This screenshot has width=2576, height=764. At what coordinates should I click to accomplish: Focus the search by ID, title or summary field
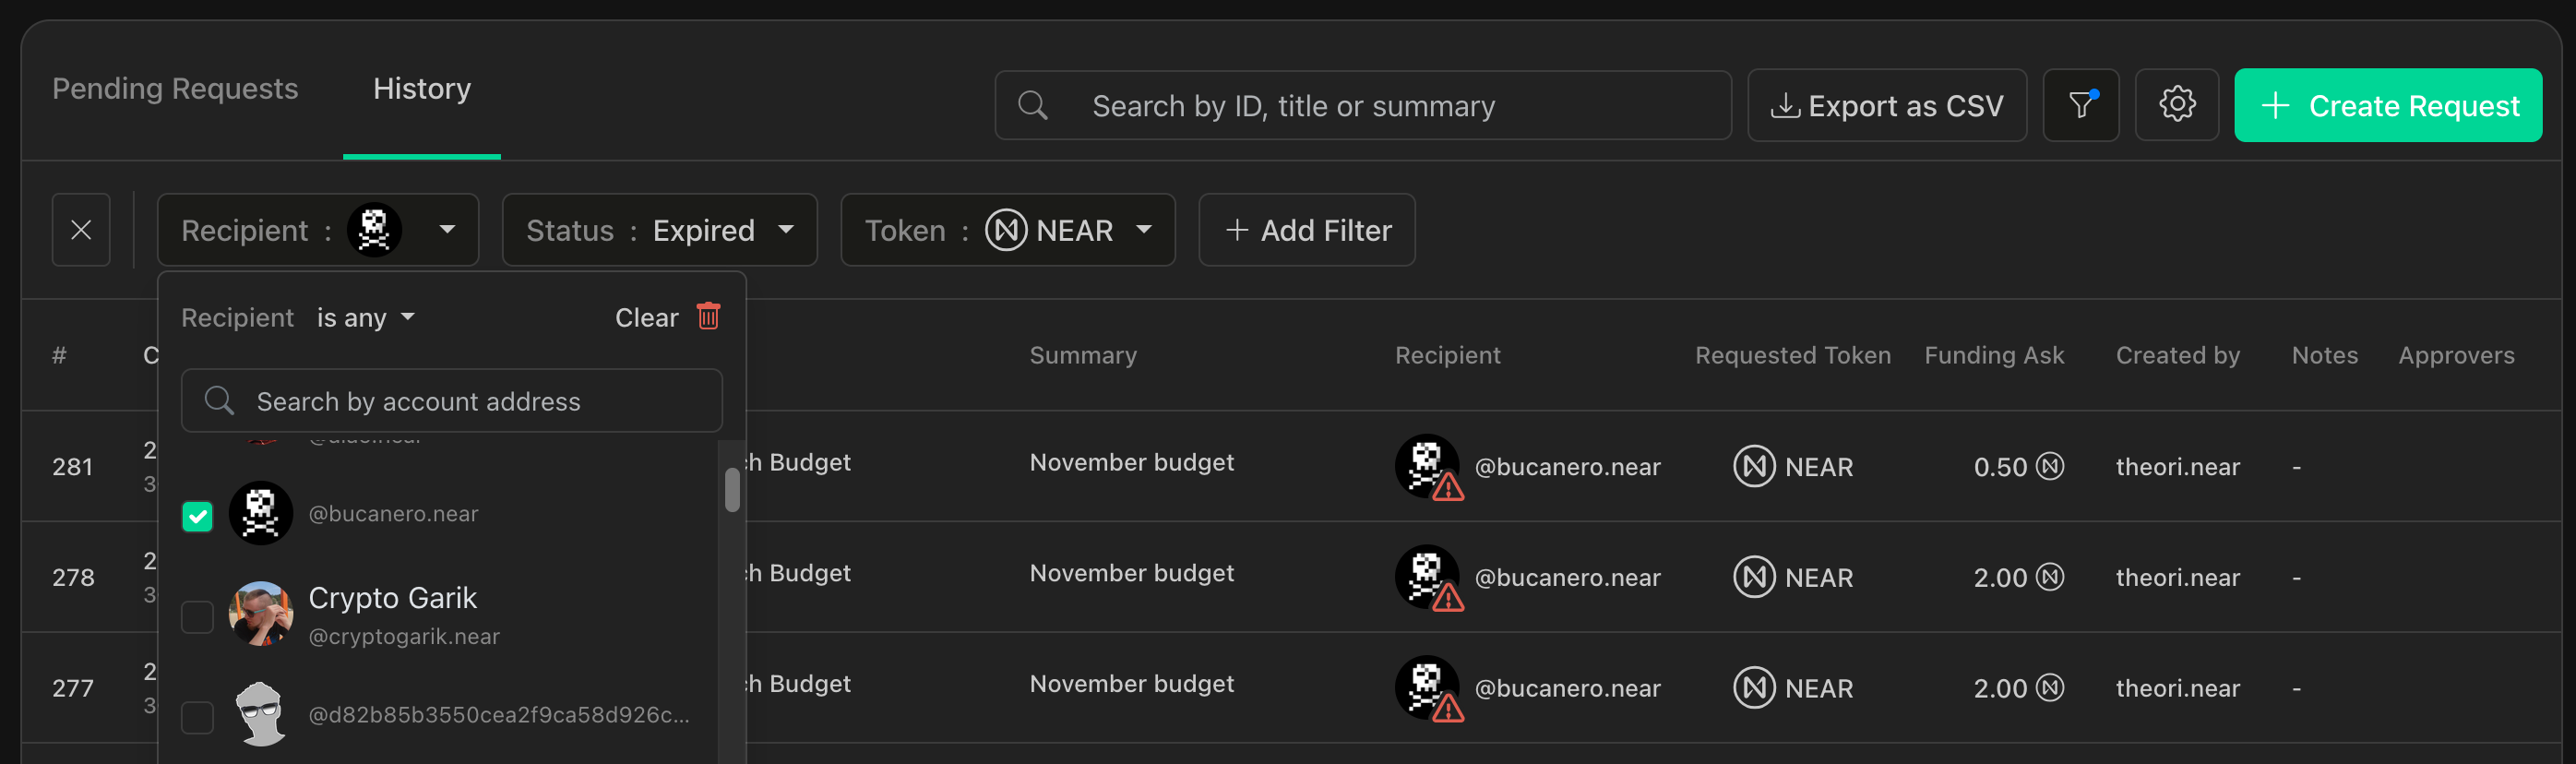(1362, 105)
